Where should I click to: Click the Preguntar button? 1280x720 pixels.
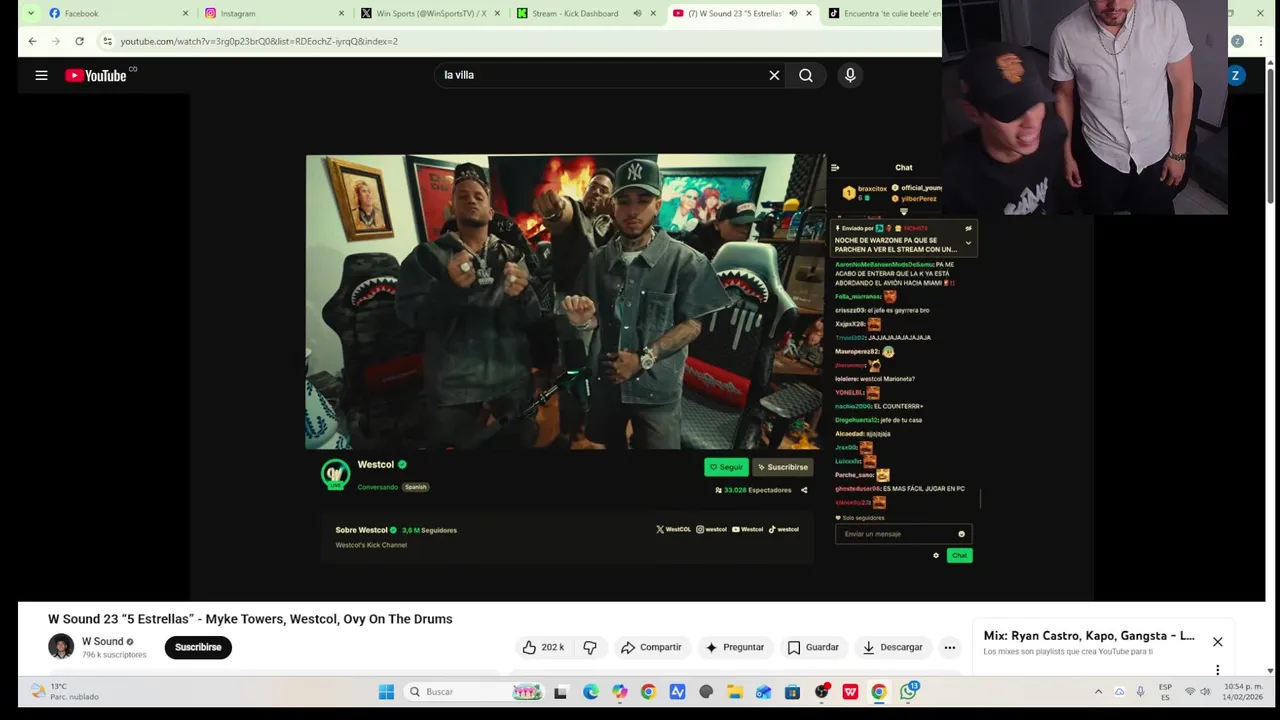(x=734, y=647)
